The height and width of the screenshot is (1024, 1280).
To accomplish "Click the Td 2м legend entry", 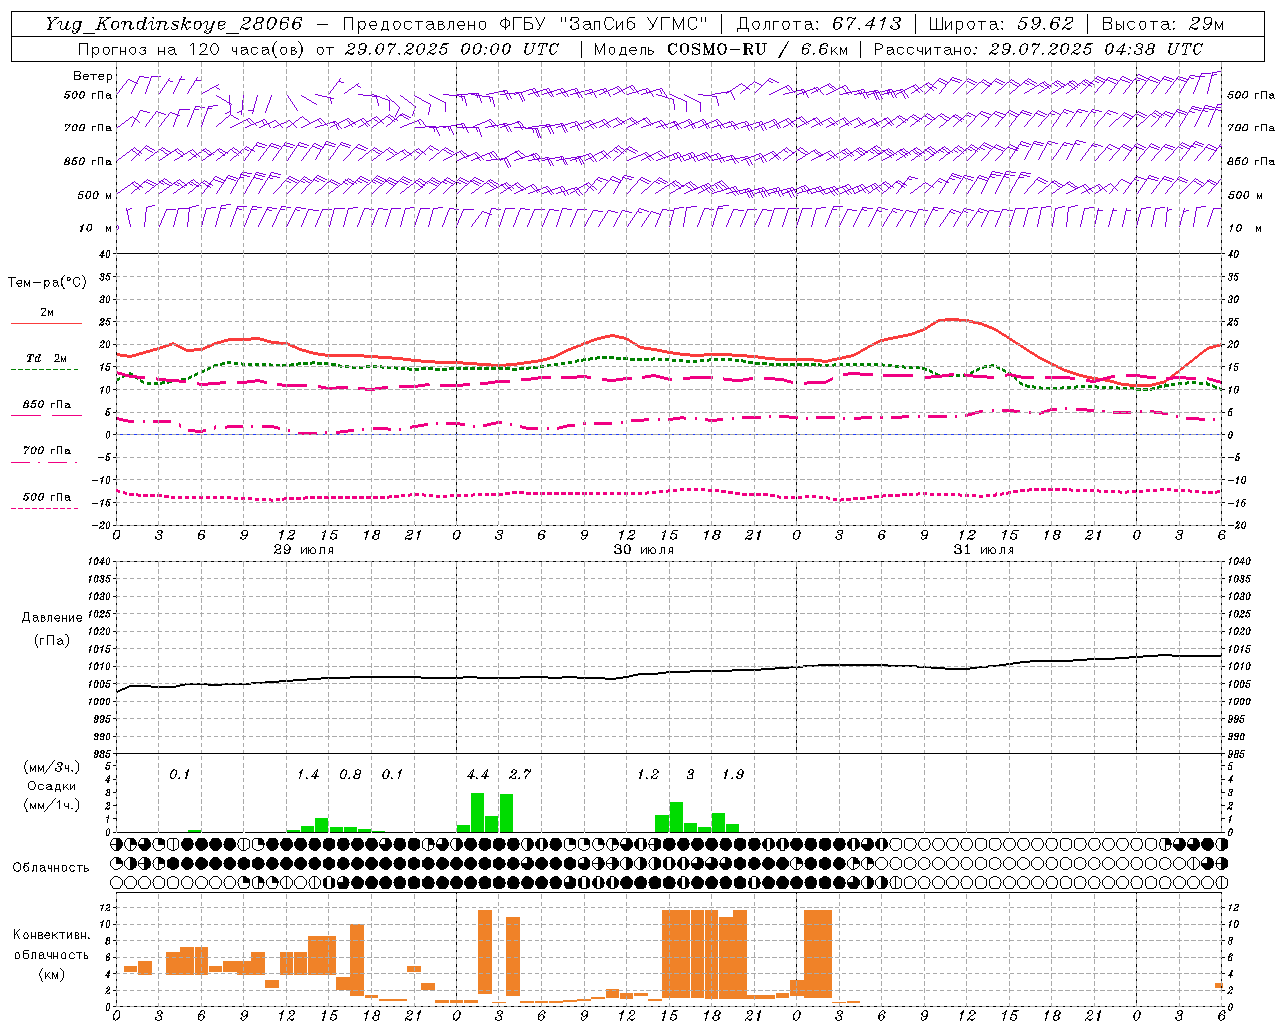I will (x=47, y=358).
